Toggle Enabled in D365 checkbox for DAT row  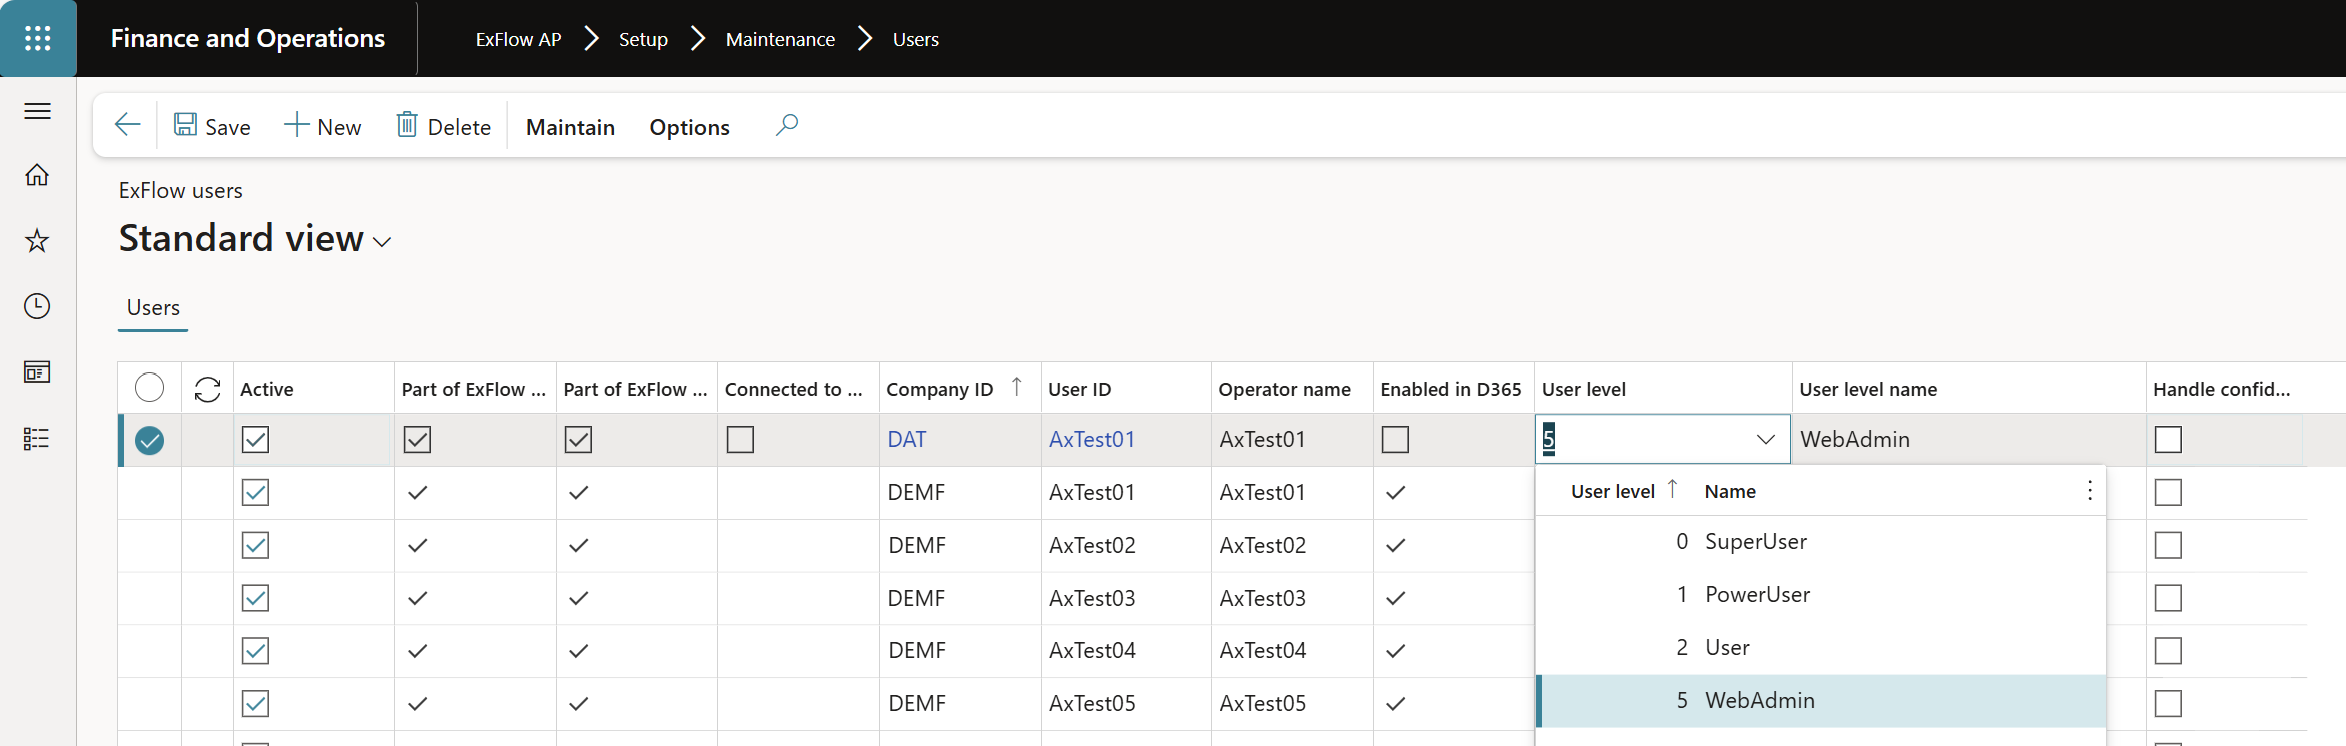pos(1395,440)
